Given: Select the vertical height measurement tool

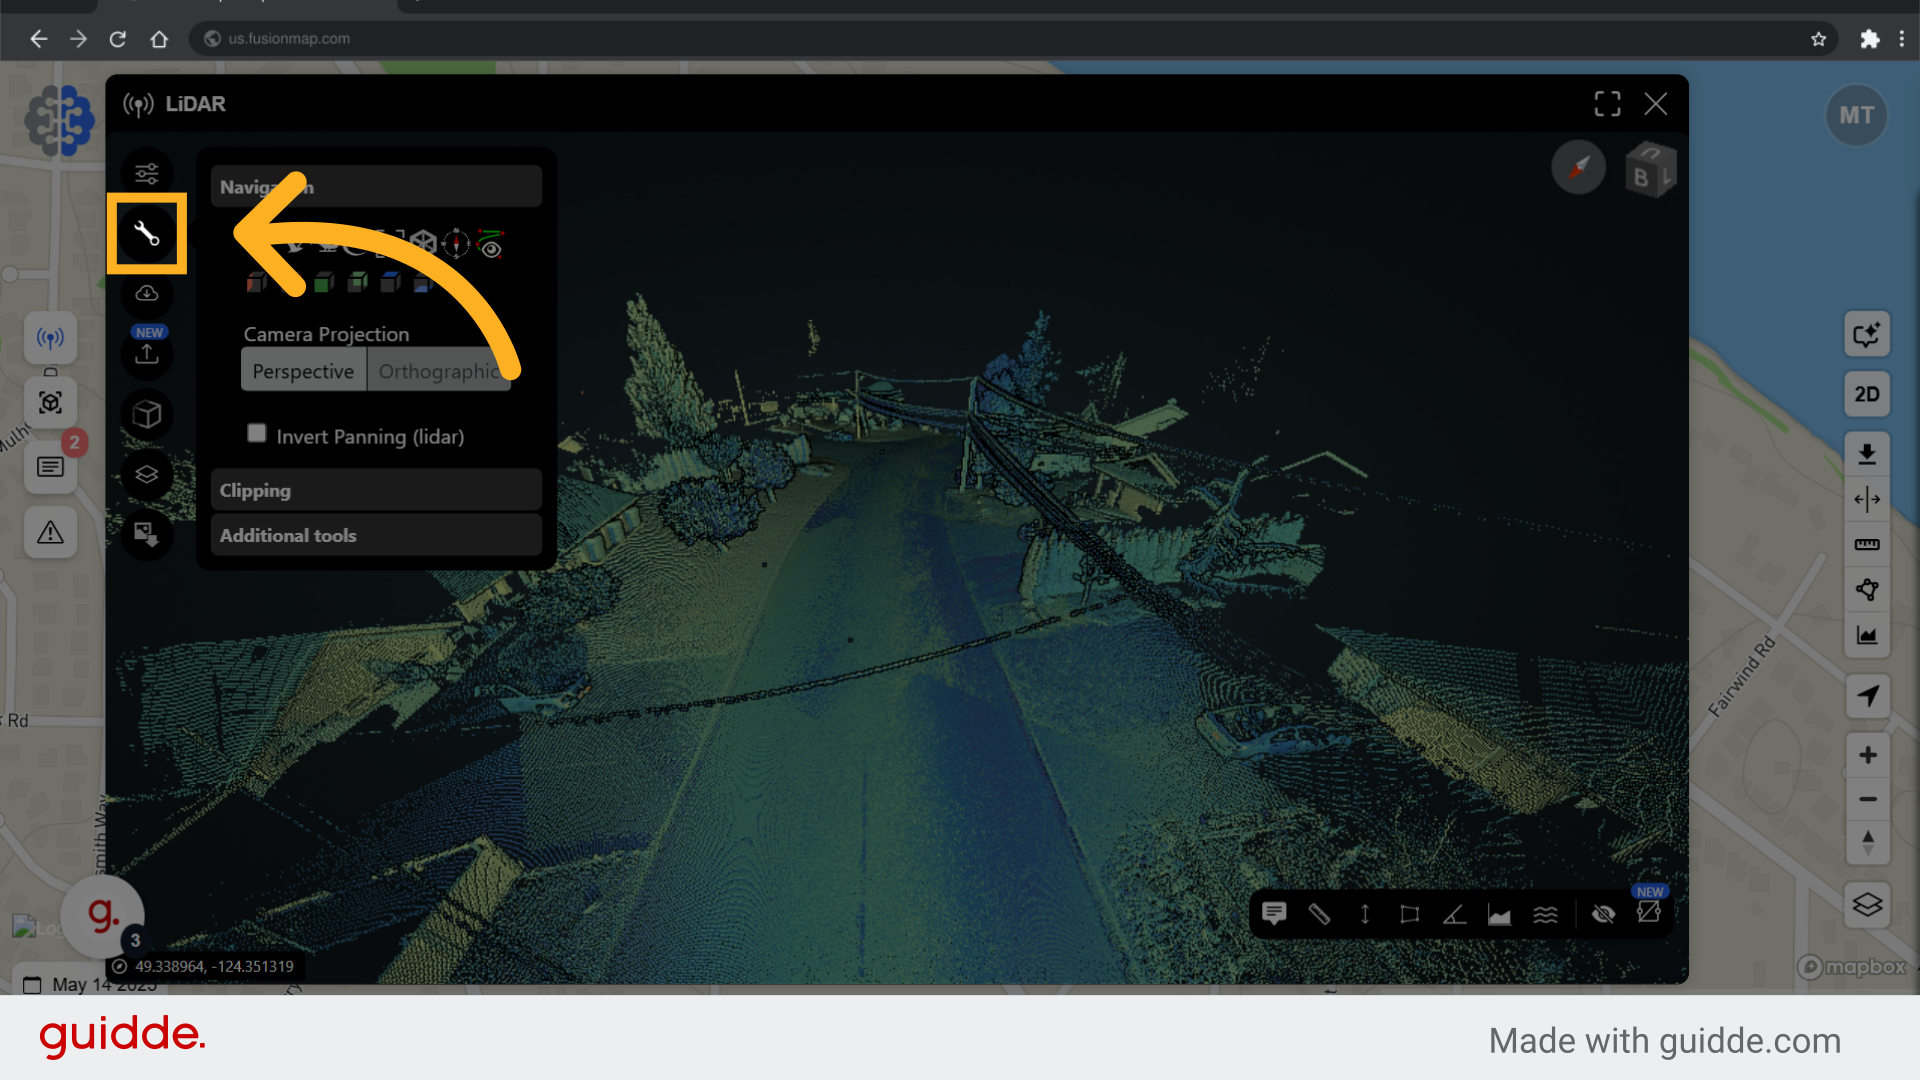Looking at the screenshot, I should click(x=1365, y=914).
